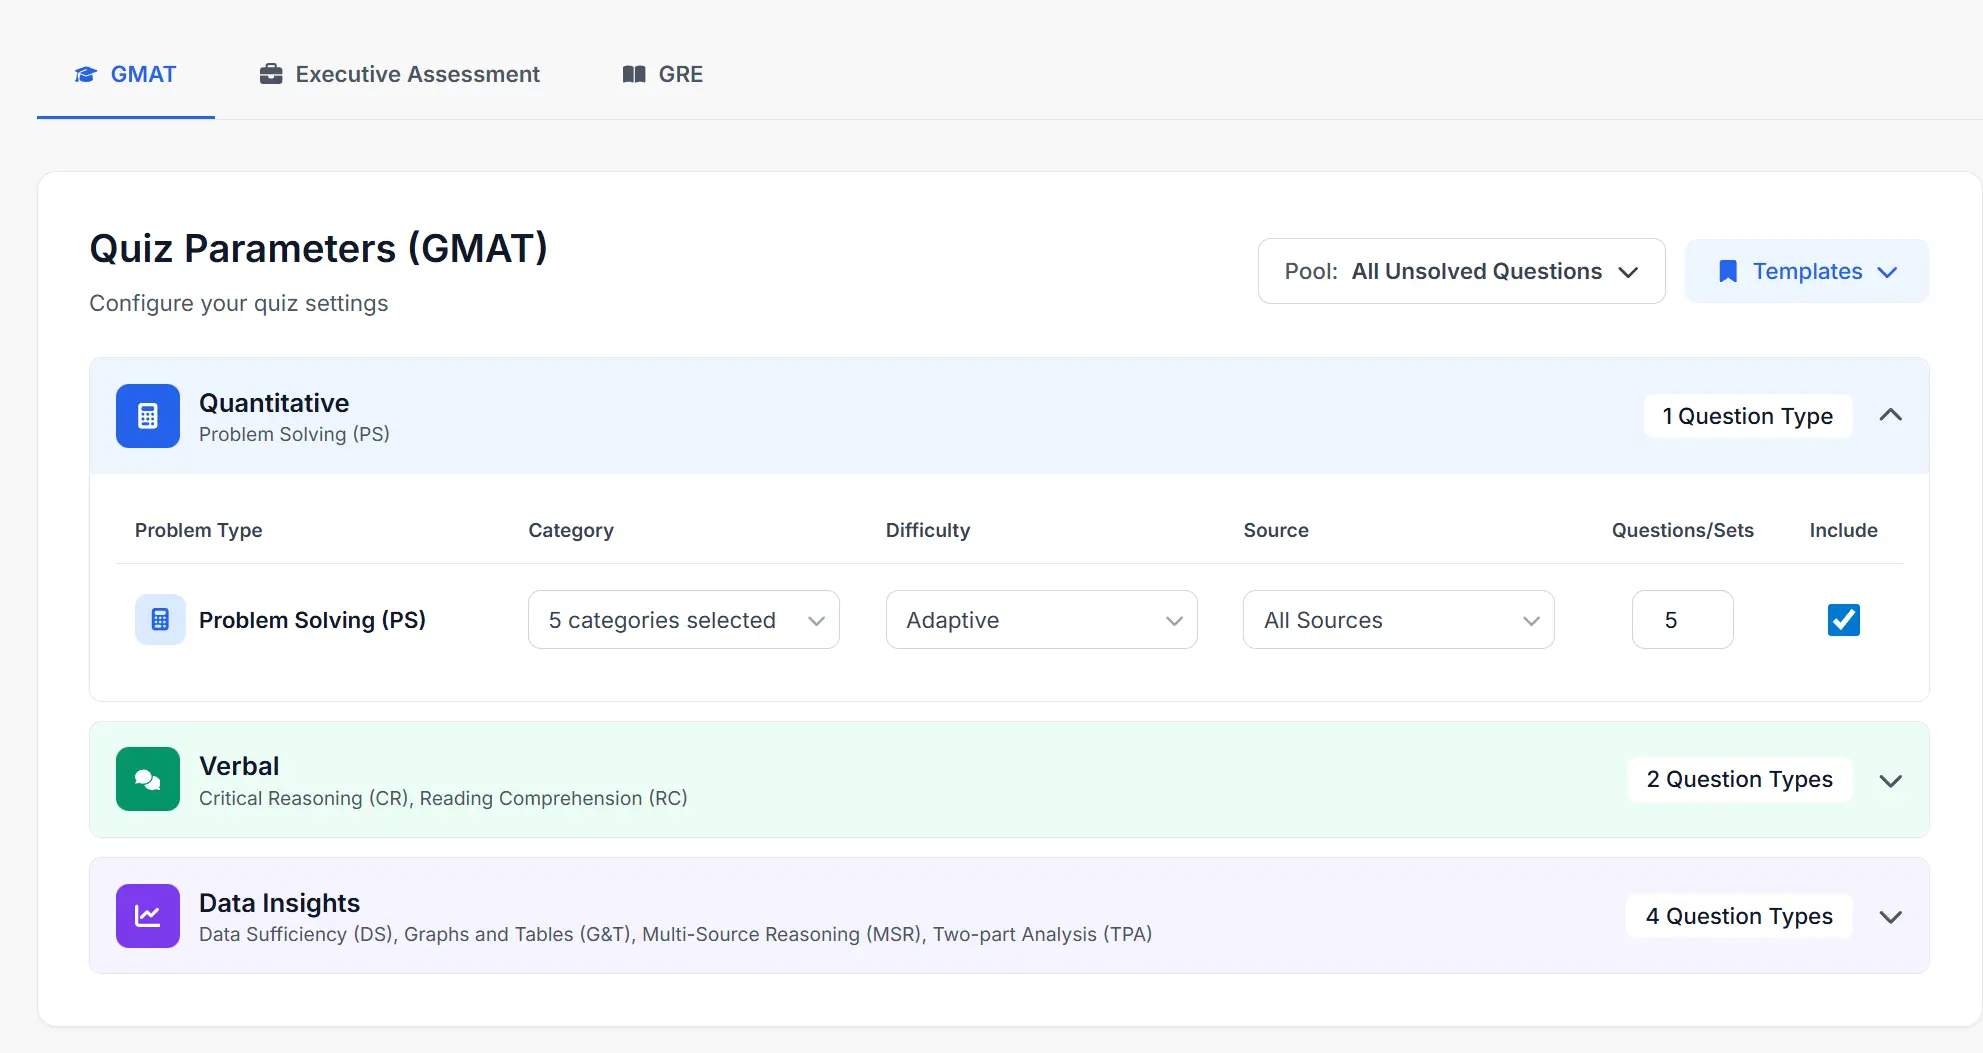Expand the Data Insights section chevron
The width and height of the screenshot is (1983, 1053).
click(1890, 917)
